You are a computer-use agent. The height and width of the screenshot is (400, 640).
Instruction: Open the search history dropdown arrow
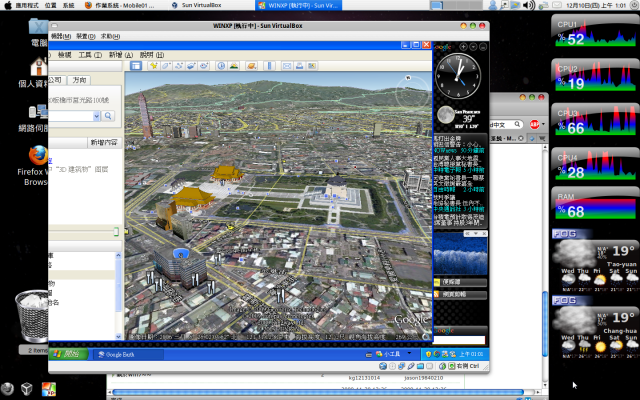pyautogui.click(x=96, y=116)
